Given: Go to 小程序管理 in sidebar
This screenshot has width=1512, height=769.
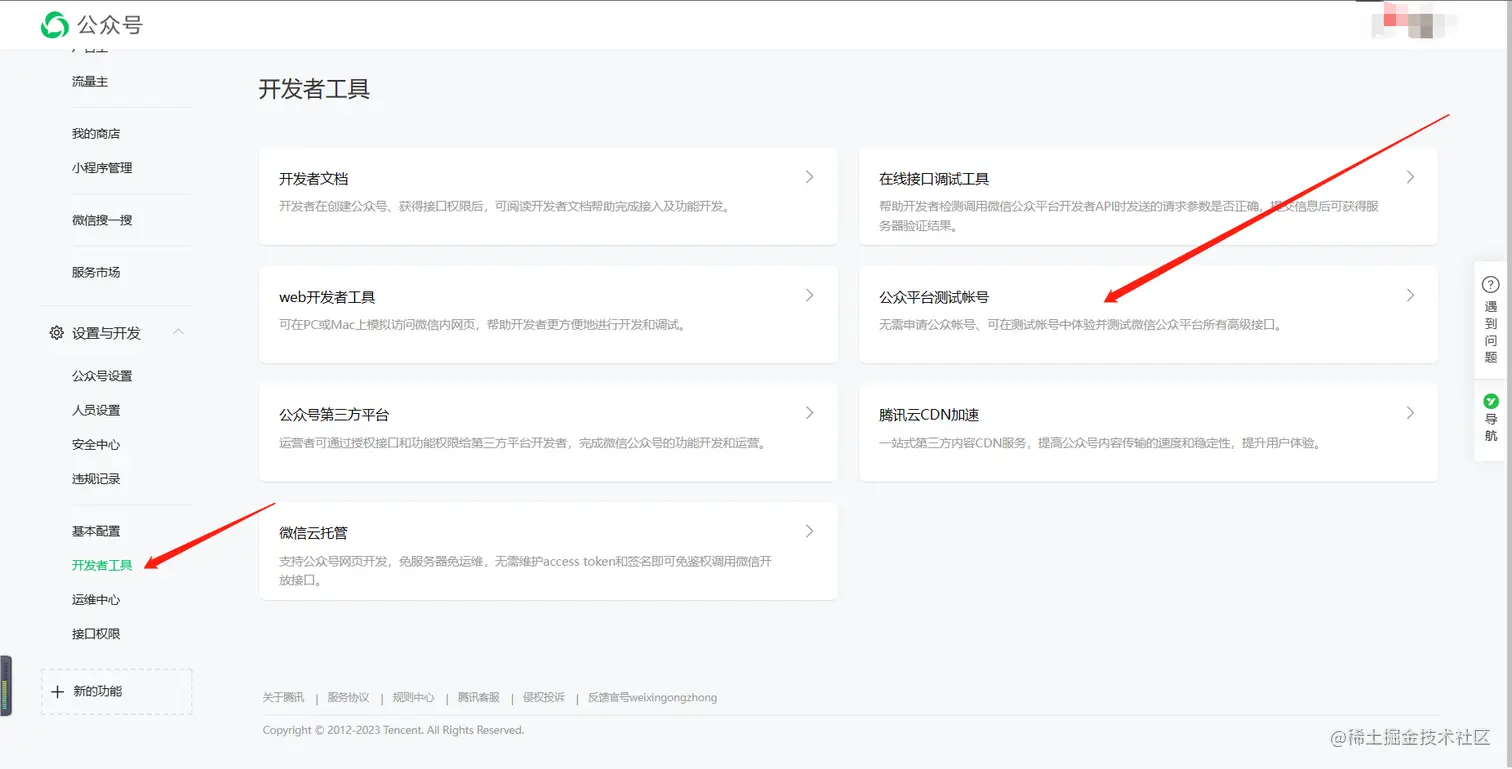Looking at the screenshot, I should [x=102, y=168].
